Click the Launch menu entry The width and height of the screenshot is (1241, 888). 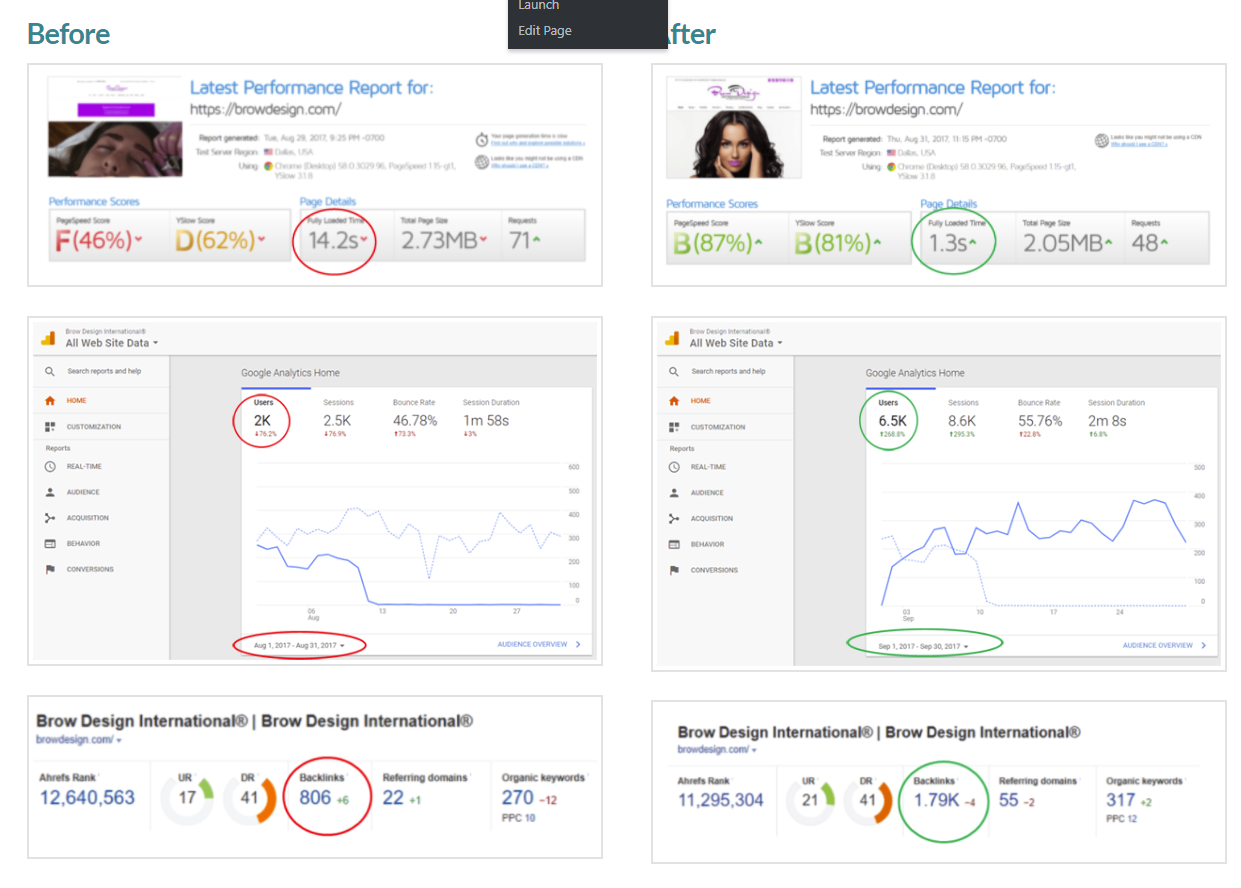(538, 6)
